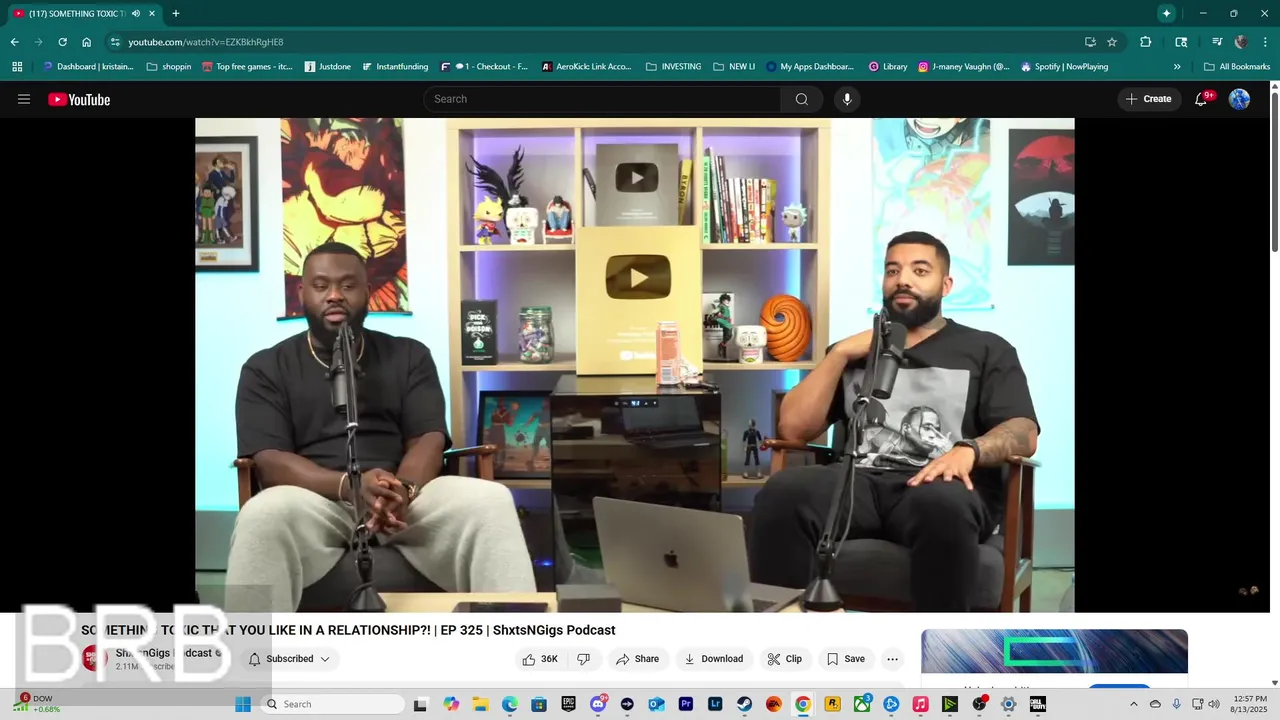Open Rockstar Games Launcher in taskbar
This screenshot has height=720, width=1280.
point(832,704)
